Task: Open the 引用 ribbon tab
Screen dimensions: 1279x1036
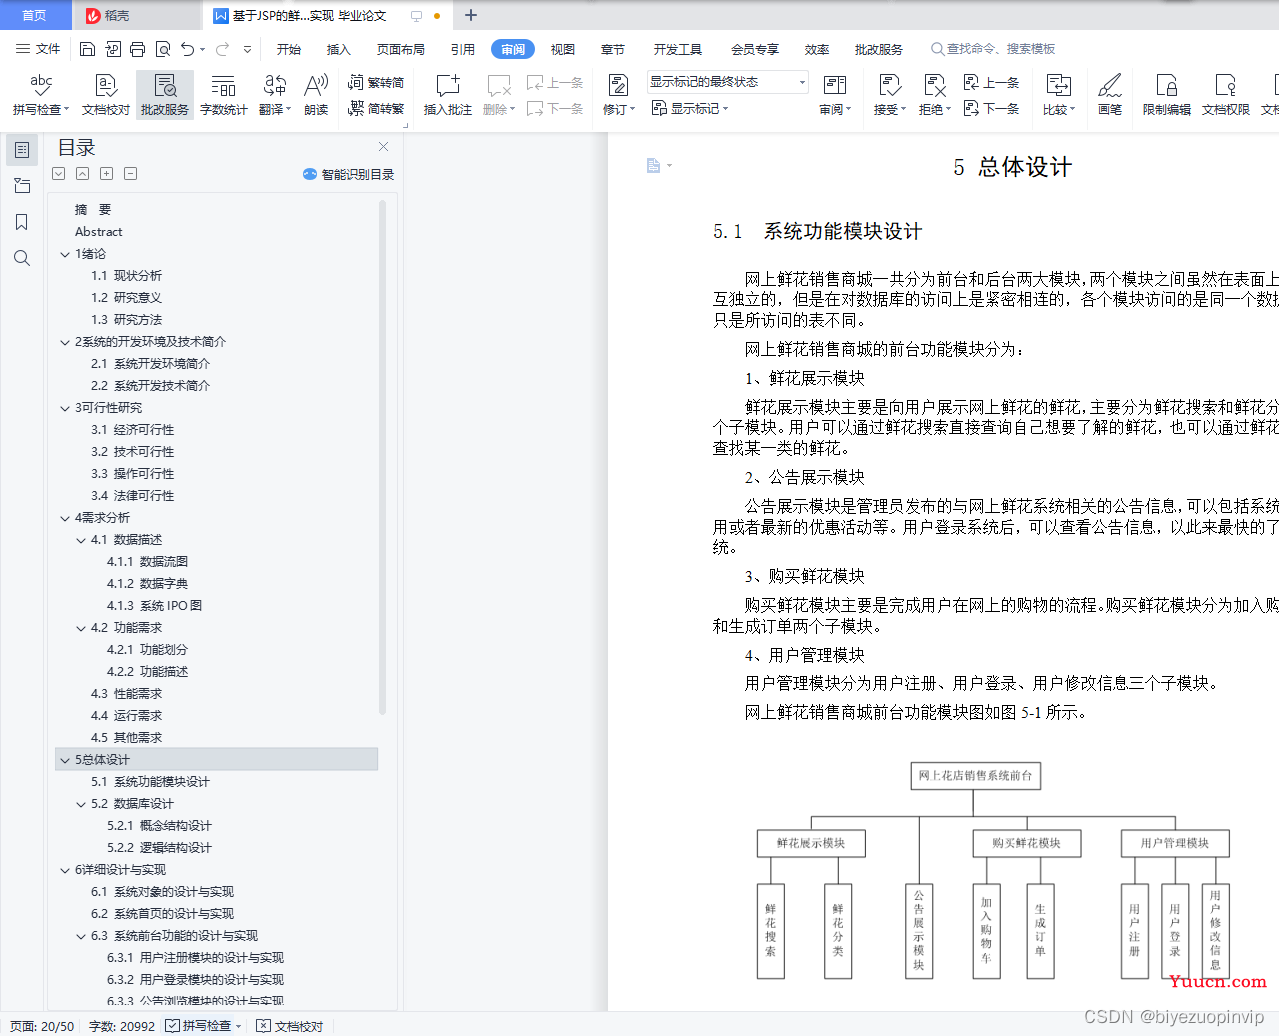Action: [463, 49]
